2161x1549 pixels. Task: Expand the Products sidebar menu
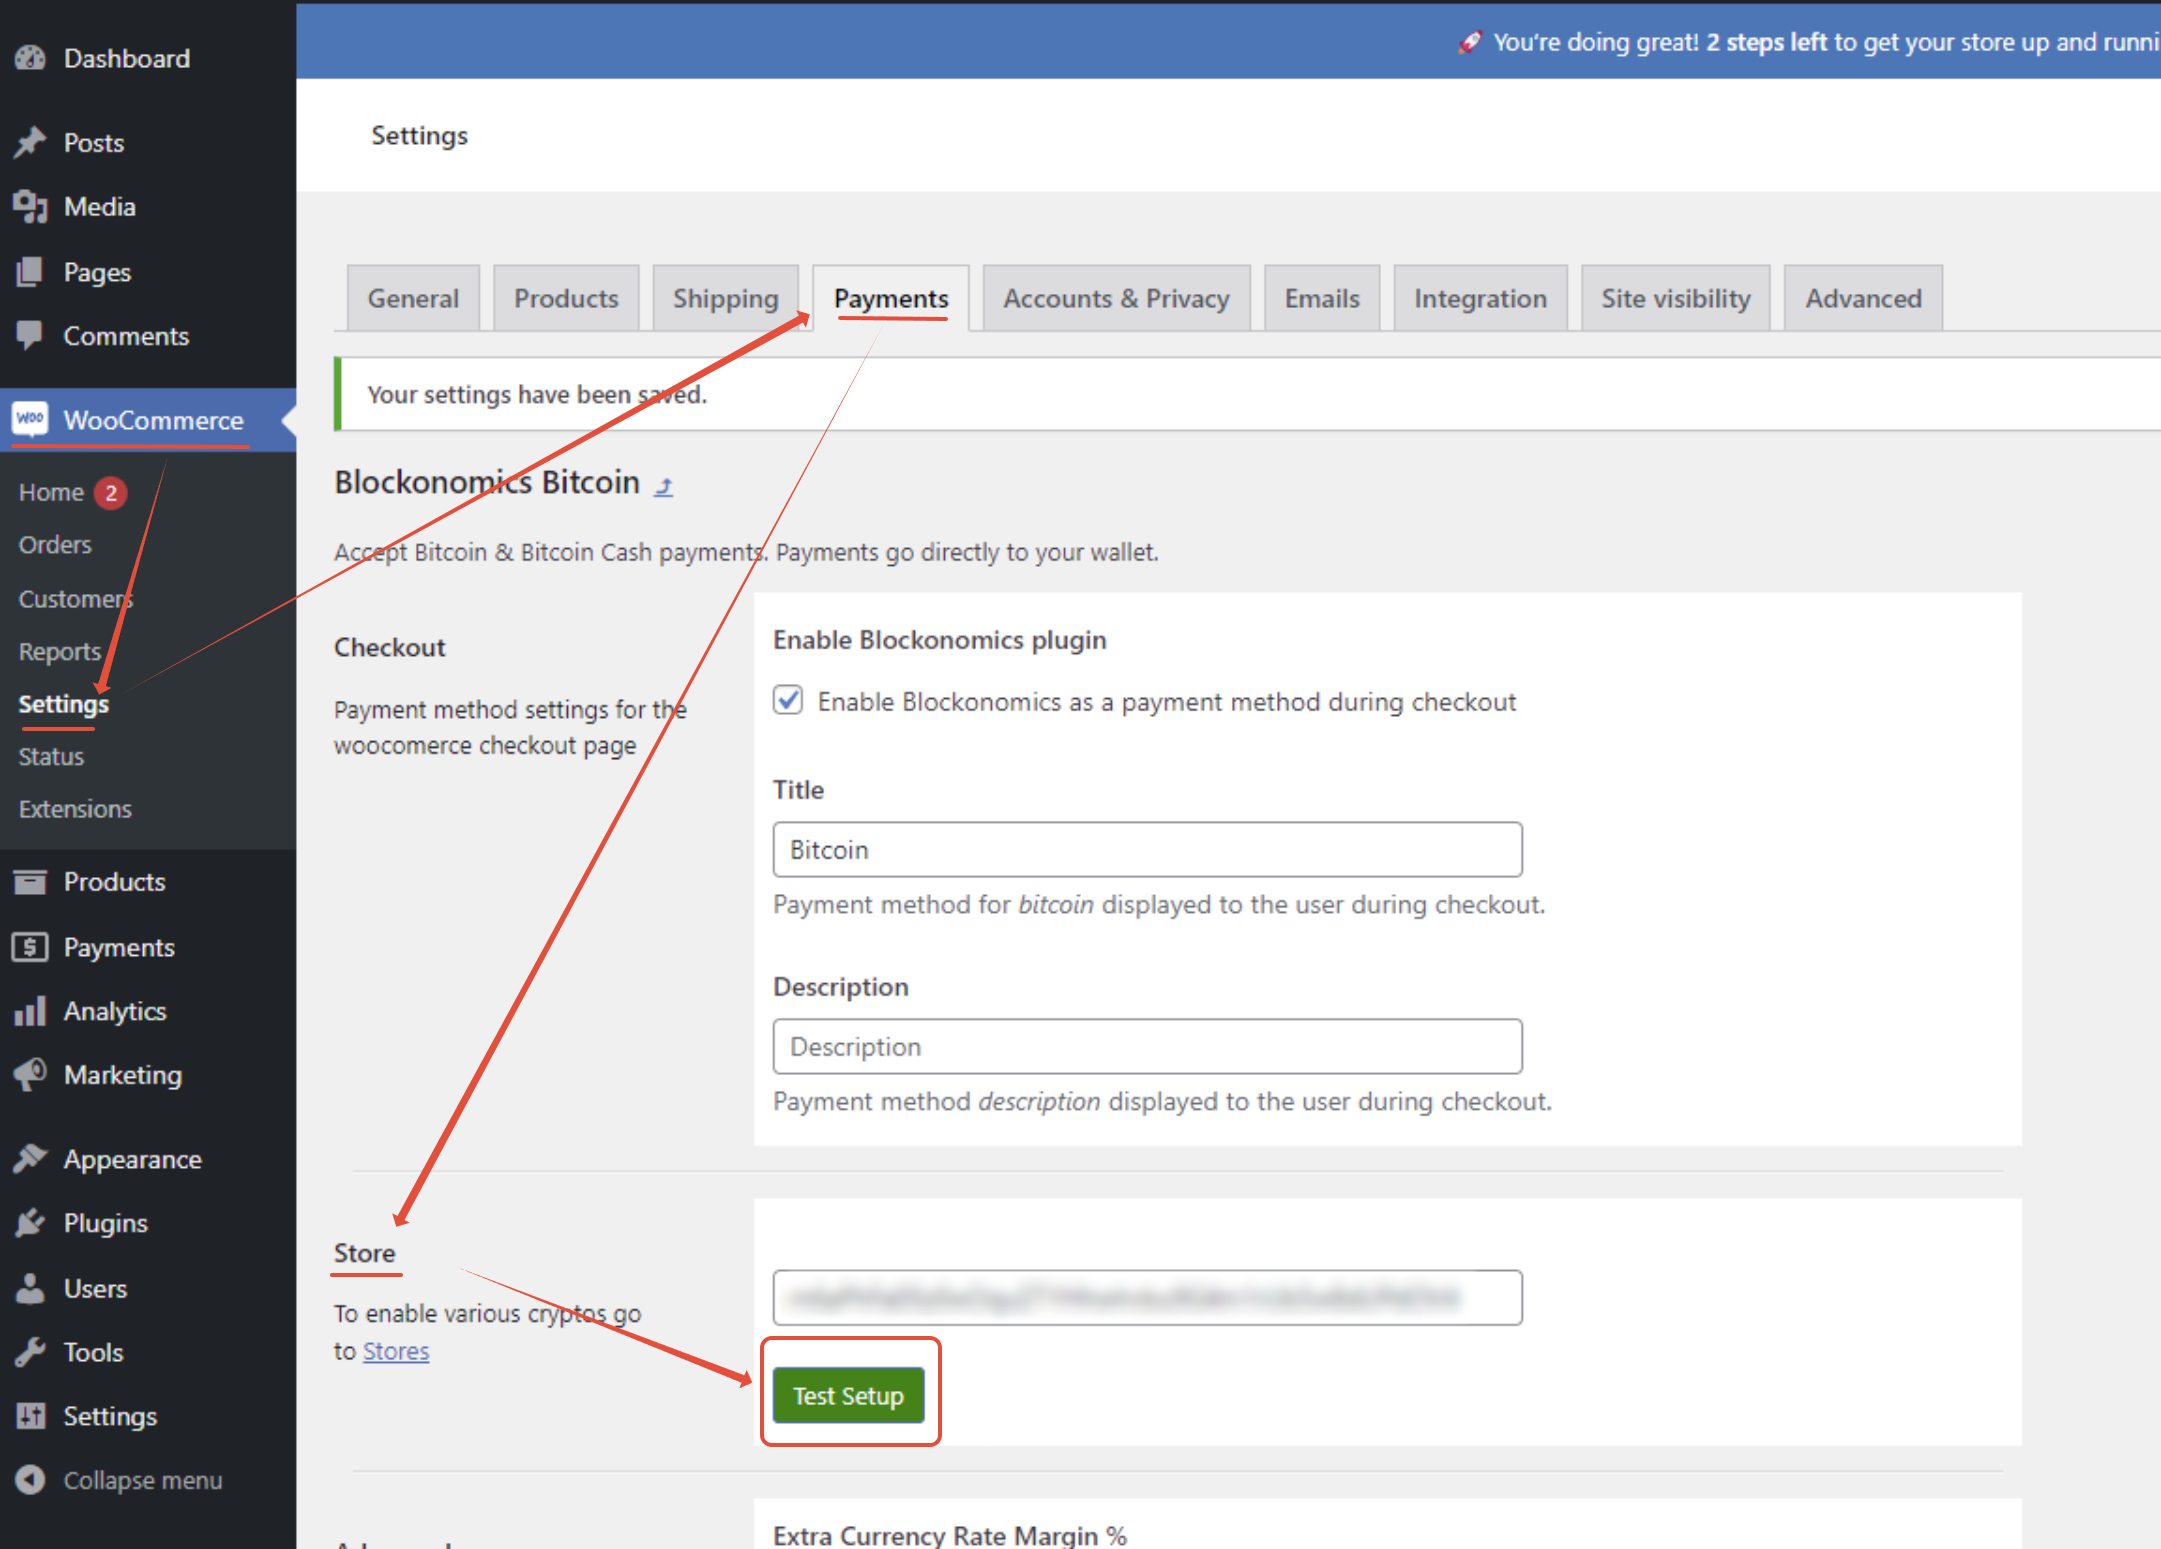click(x=114, y=882)
